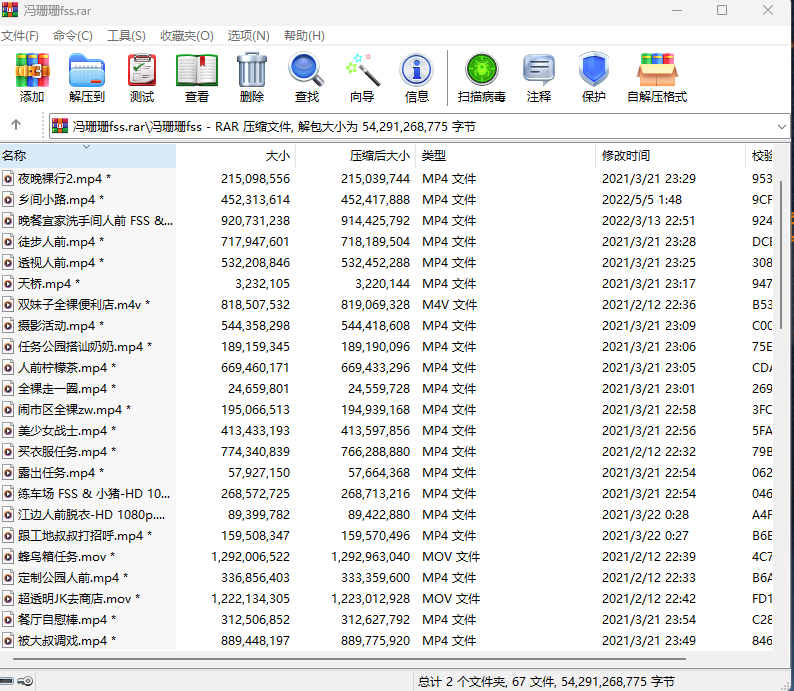Image resolution: width=794 pixels, height=691 pixels.
Task: Click the horizontal scrollbar below the file list
Action: coord(349,659)
